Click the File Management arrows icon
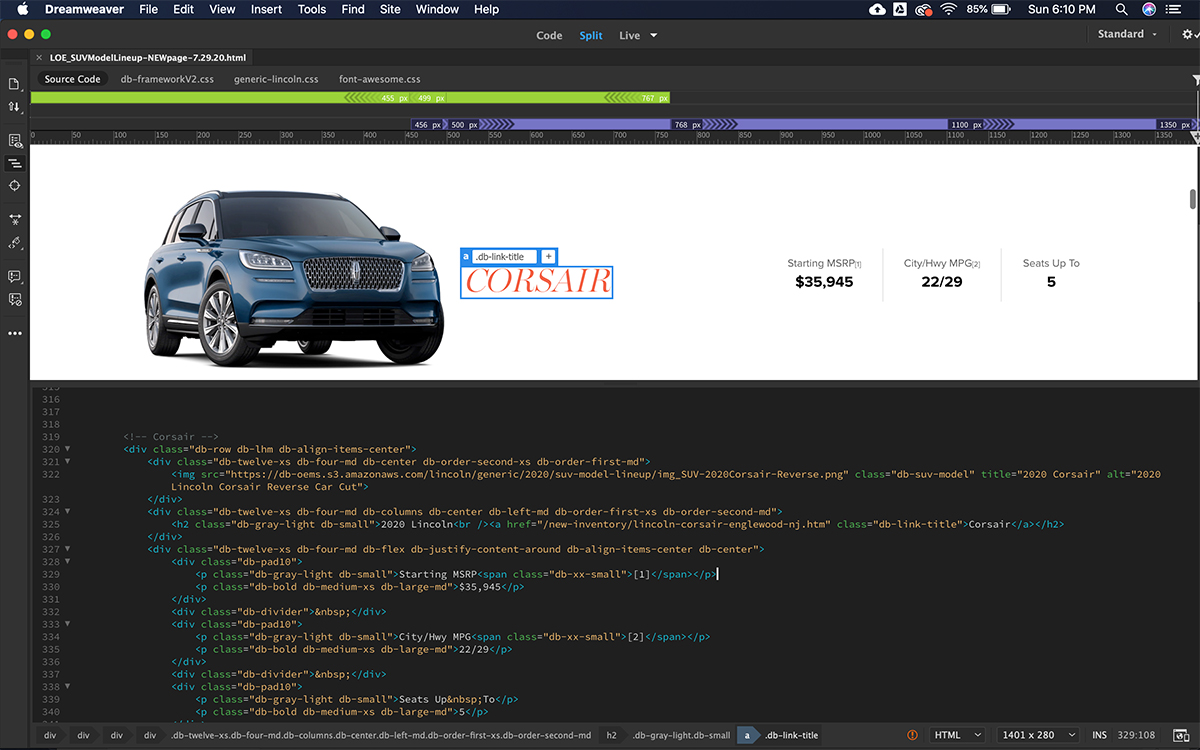The image size is (1200, 750). [x=14, y=106]
